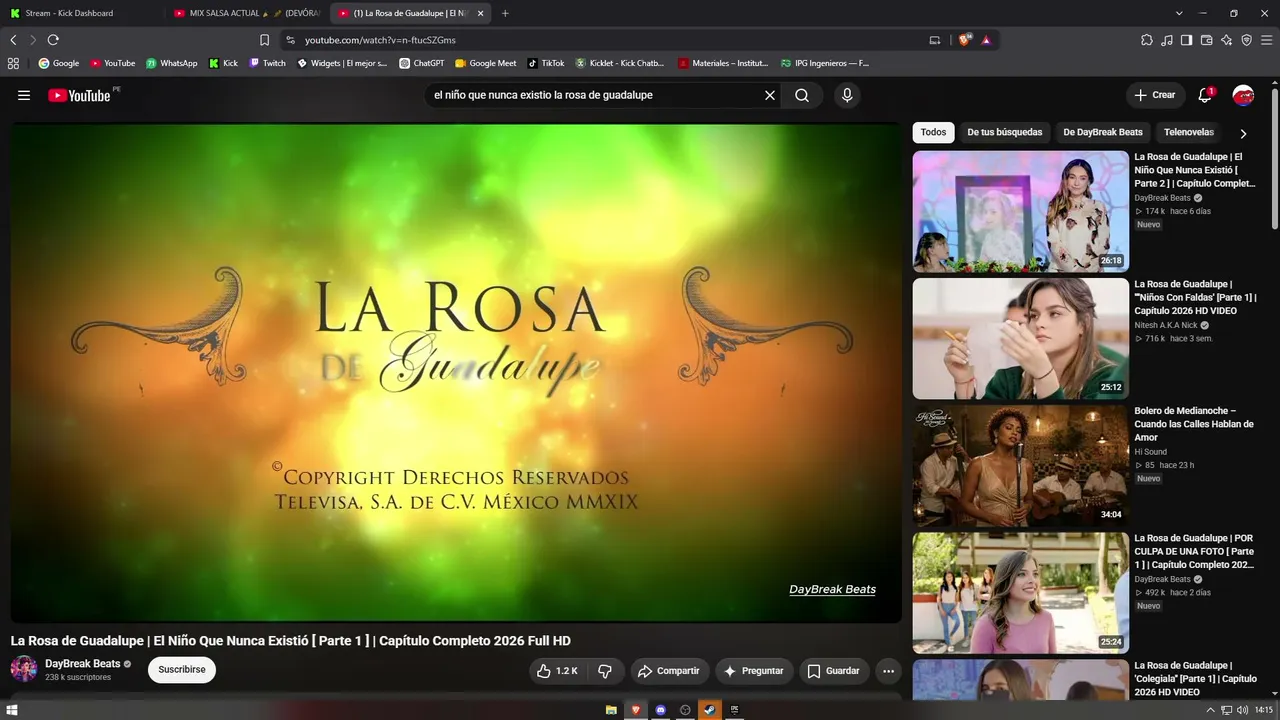Like the video with thumbs up

(x=558, y=671)
